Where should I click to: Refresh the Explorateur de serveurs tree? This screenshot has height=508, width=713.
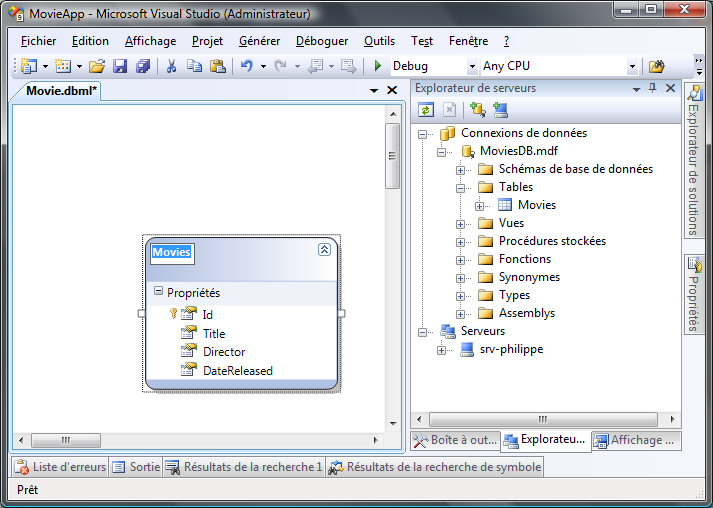tap(426, 110)
